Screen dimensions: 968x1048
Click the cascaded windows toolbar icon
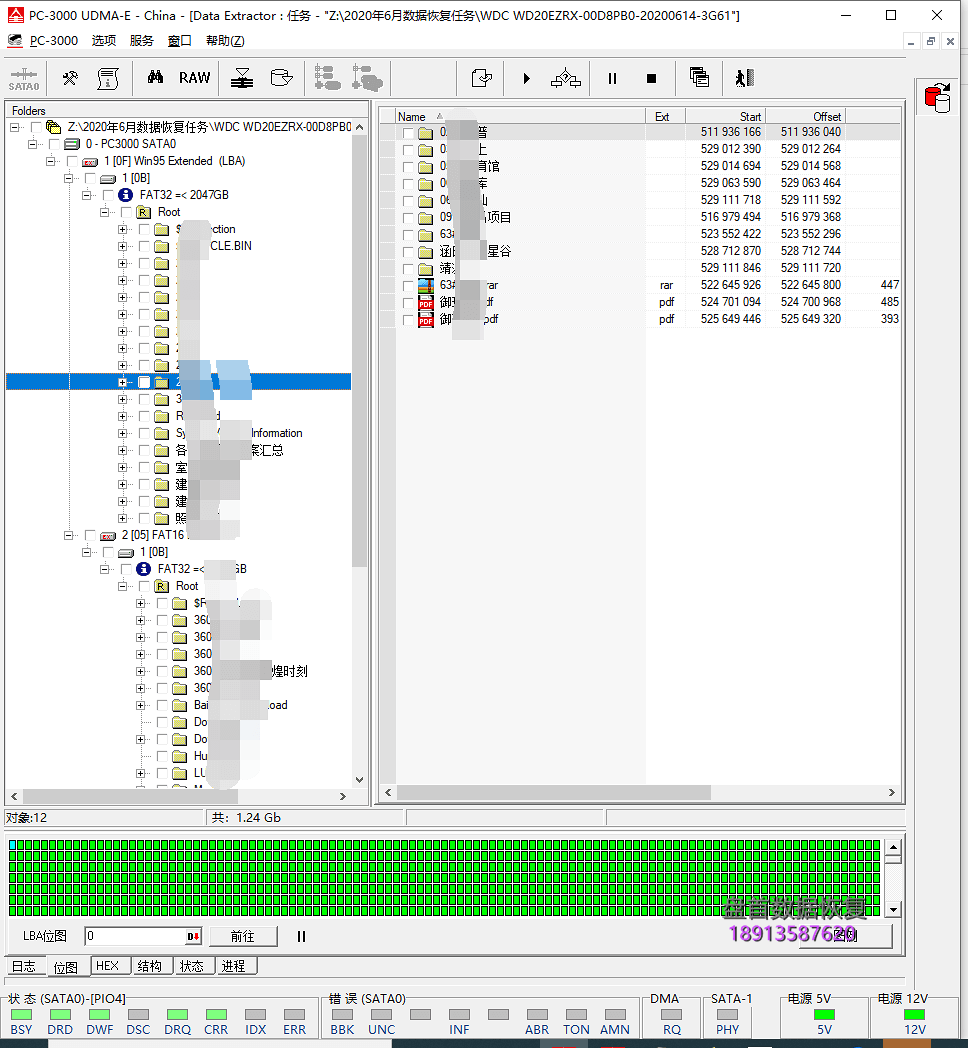[x=699, y=78]
